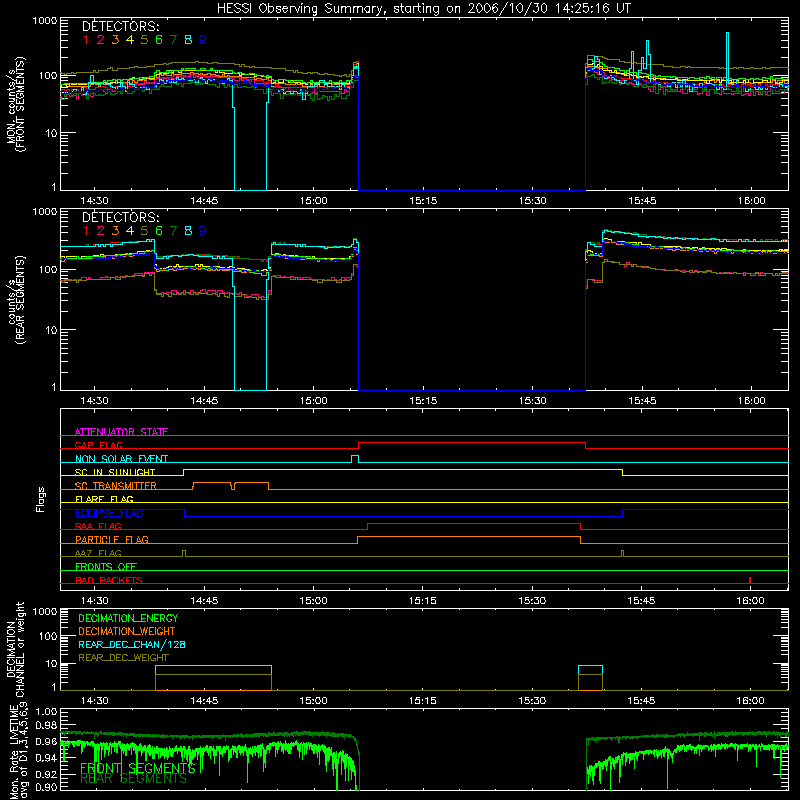Click the NON_SOLAR_EVENT flag label

click(121, 459)
